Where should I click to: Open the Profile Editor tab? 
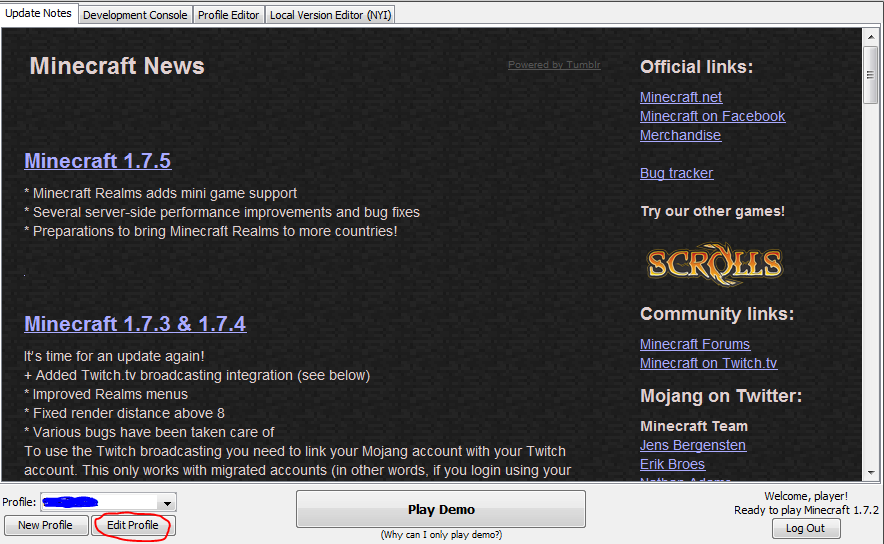(228, 15)
